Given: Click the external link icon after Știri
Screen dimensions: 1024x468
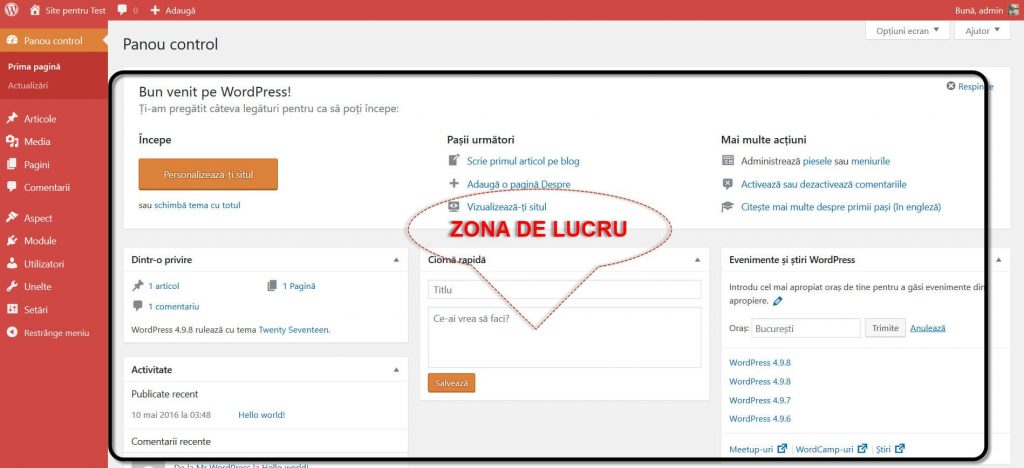Looking at the screenshot, I should pyautogui.click(x=900, y=448).
